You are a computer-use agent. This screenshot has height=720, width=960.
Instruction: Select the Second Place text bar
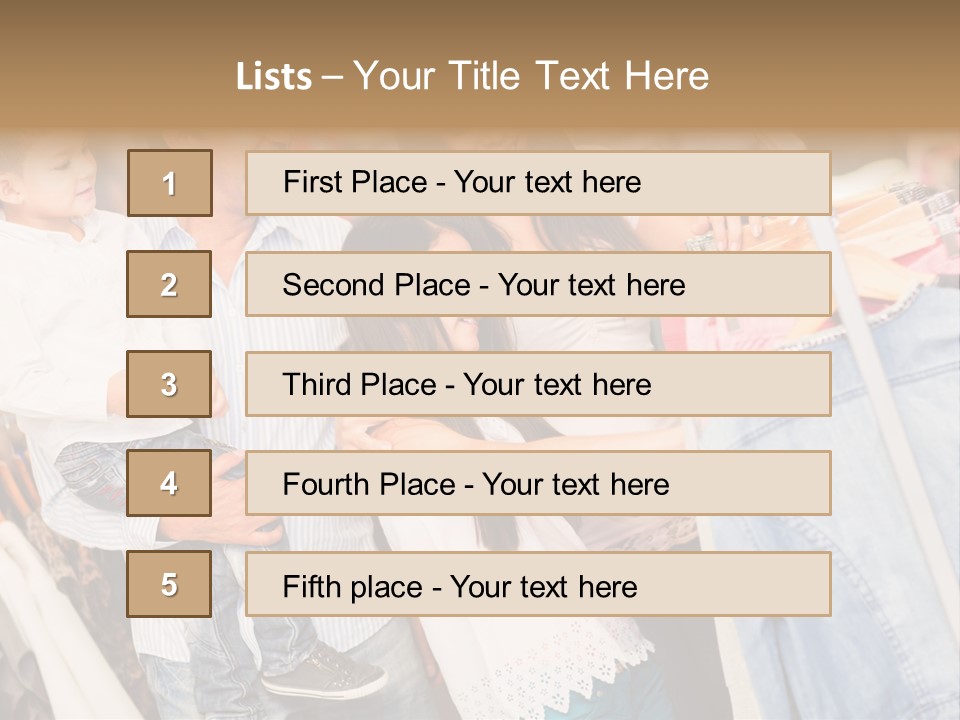pos(538,284)
